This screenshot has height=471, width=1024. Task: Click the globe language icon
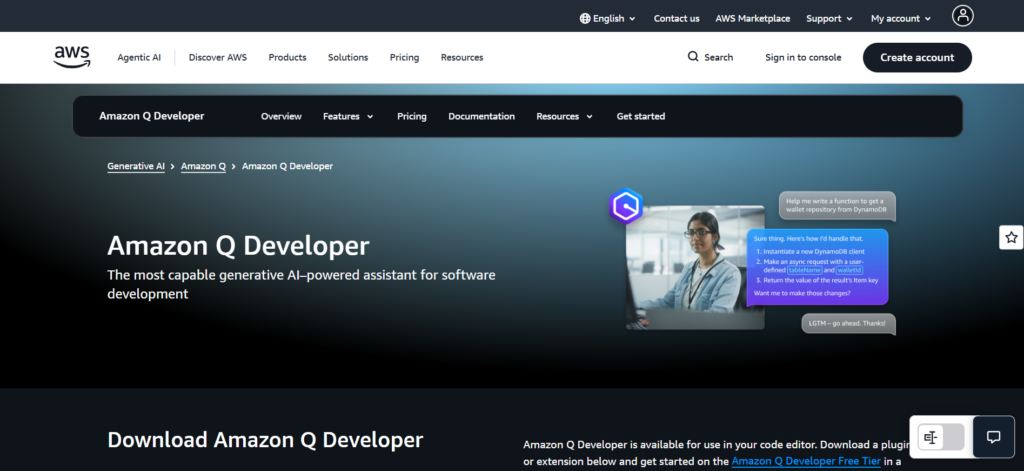pos(585,18)
